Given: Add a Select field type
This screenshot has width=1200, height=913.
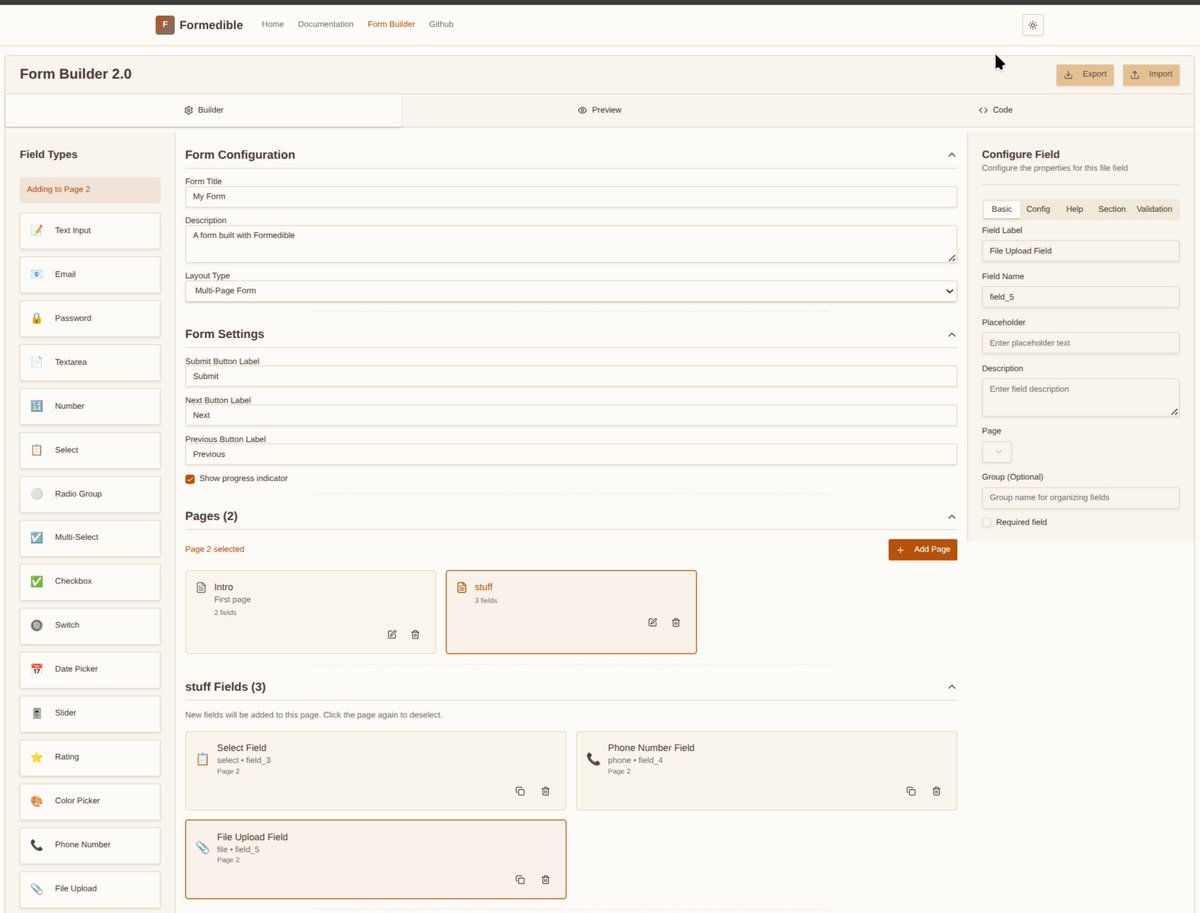Looking at the screenshot, I should coord(90,450).
